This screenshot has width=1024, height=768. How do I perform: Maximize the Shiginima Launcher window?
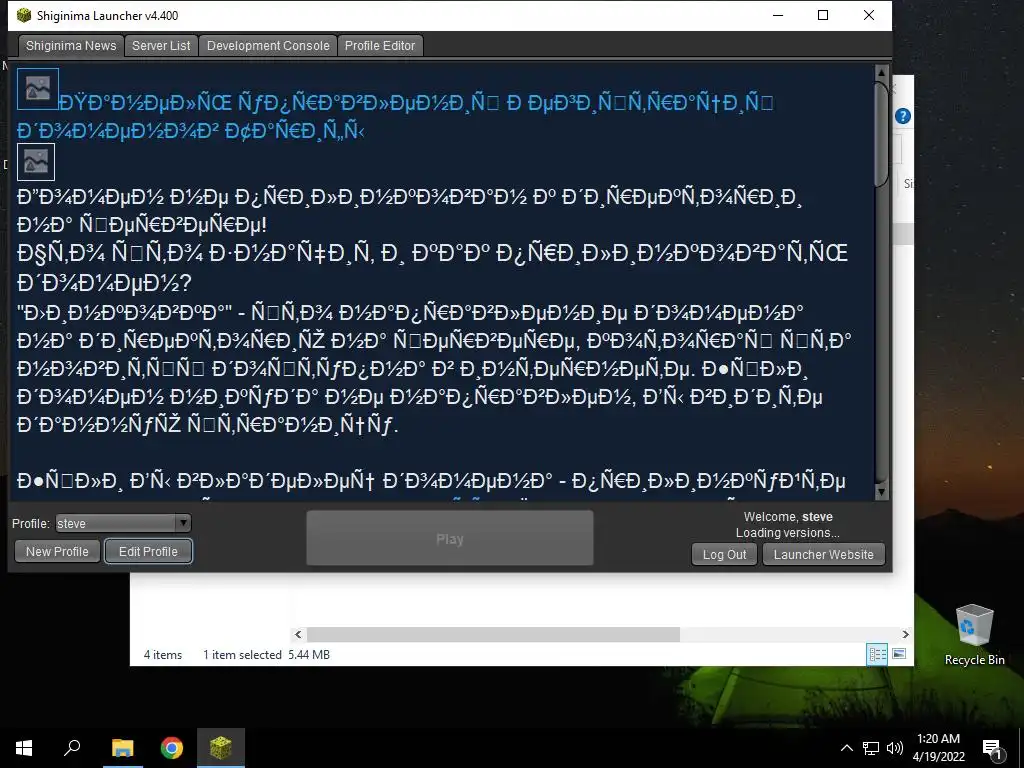coord(823,15)
